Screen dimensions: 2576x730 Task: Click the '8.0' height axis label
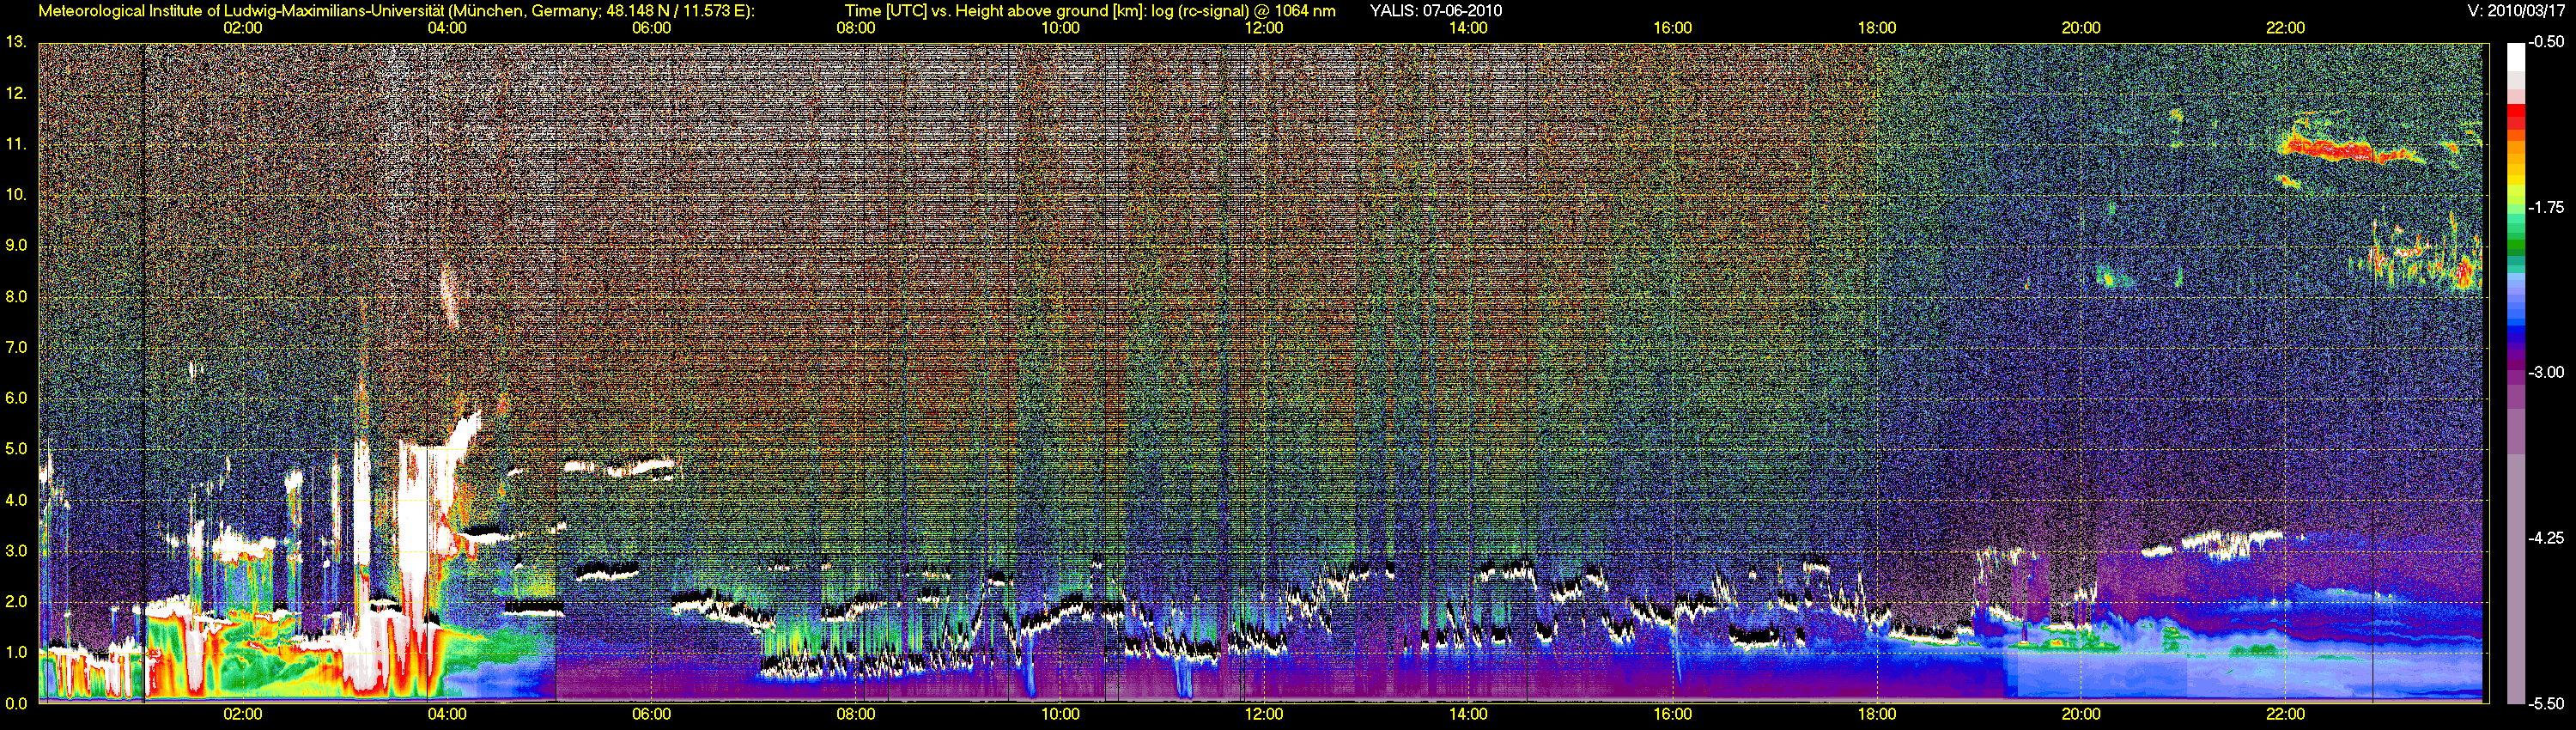click(x=16, y=297)
